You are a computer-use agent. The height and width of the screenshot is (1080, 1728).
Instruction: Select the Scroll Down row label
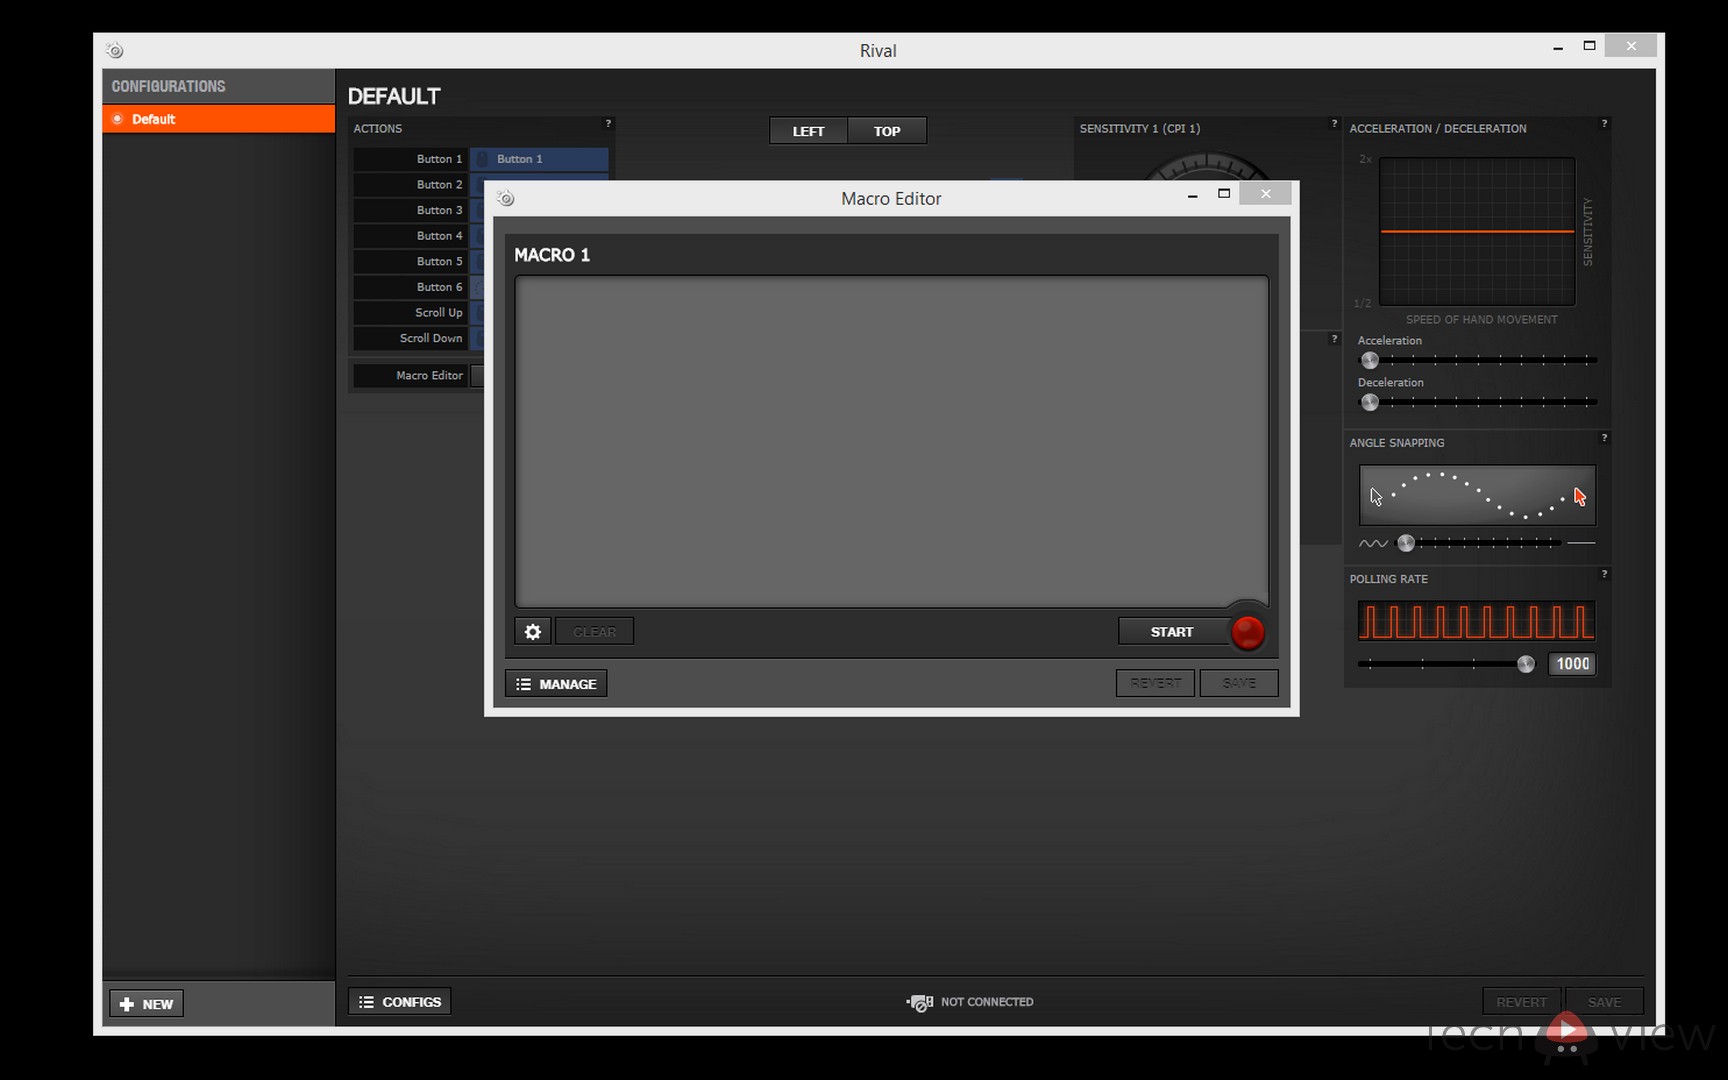pyautogui.click(x=410, y=338)
